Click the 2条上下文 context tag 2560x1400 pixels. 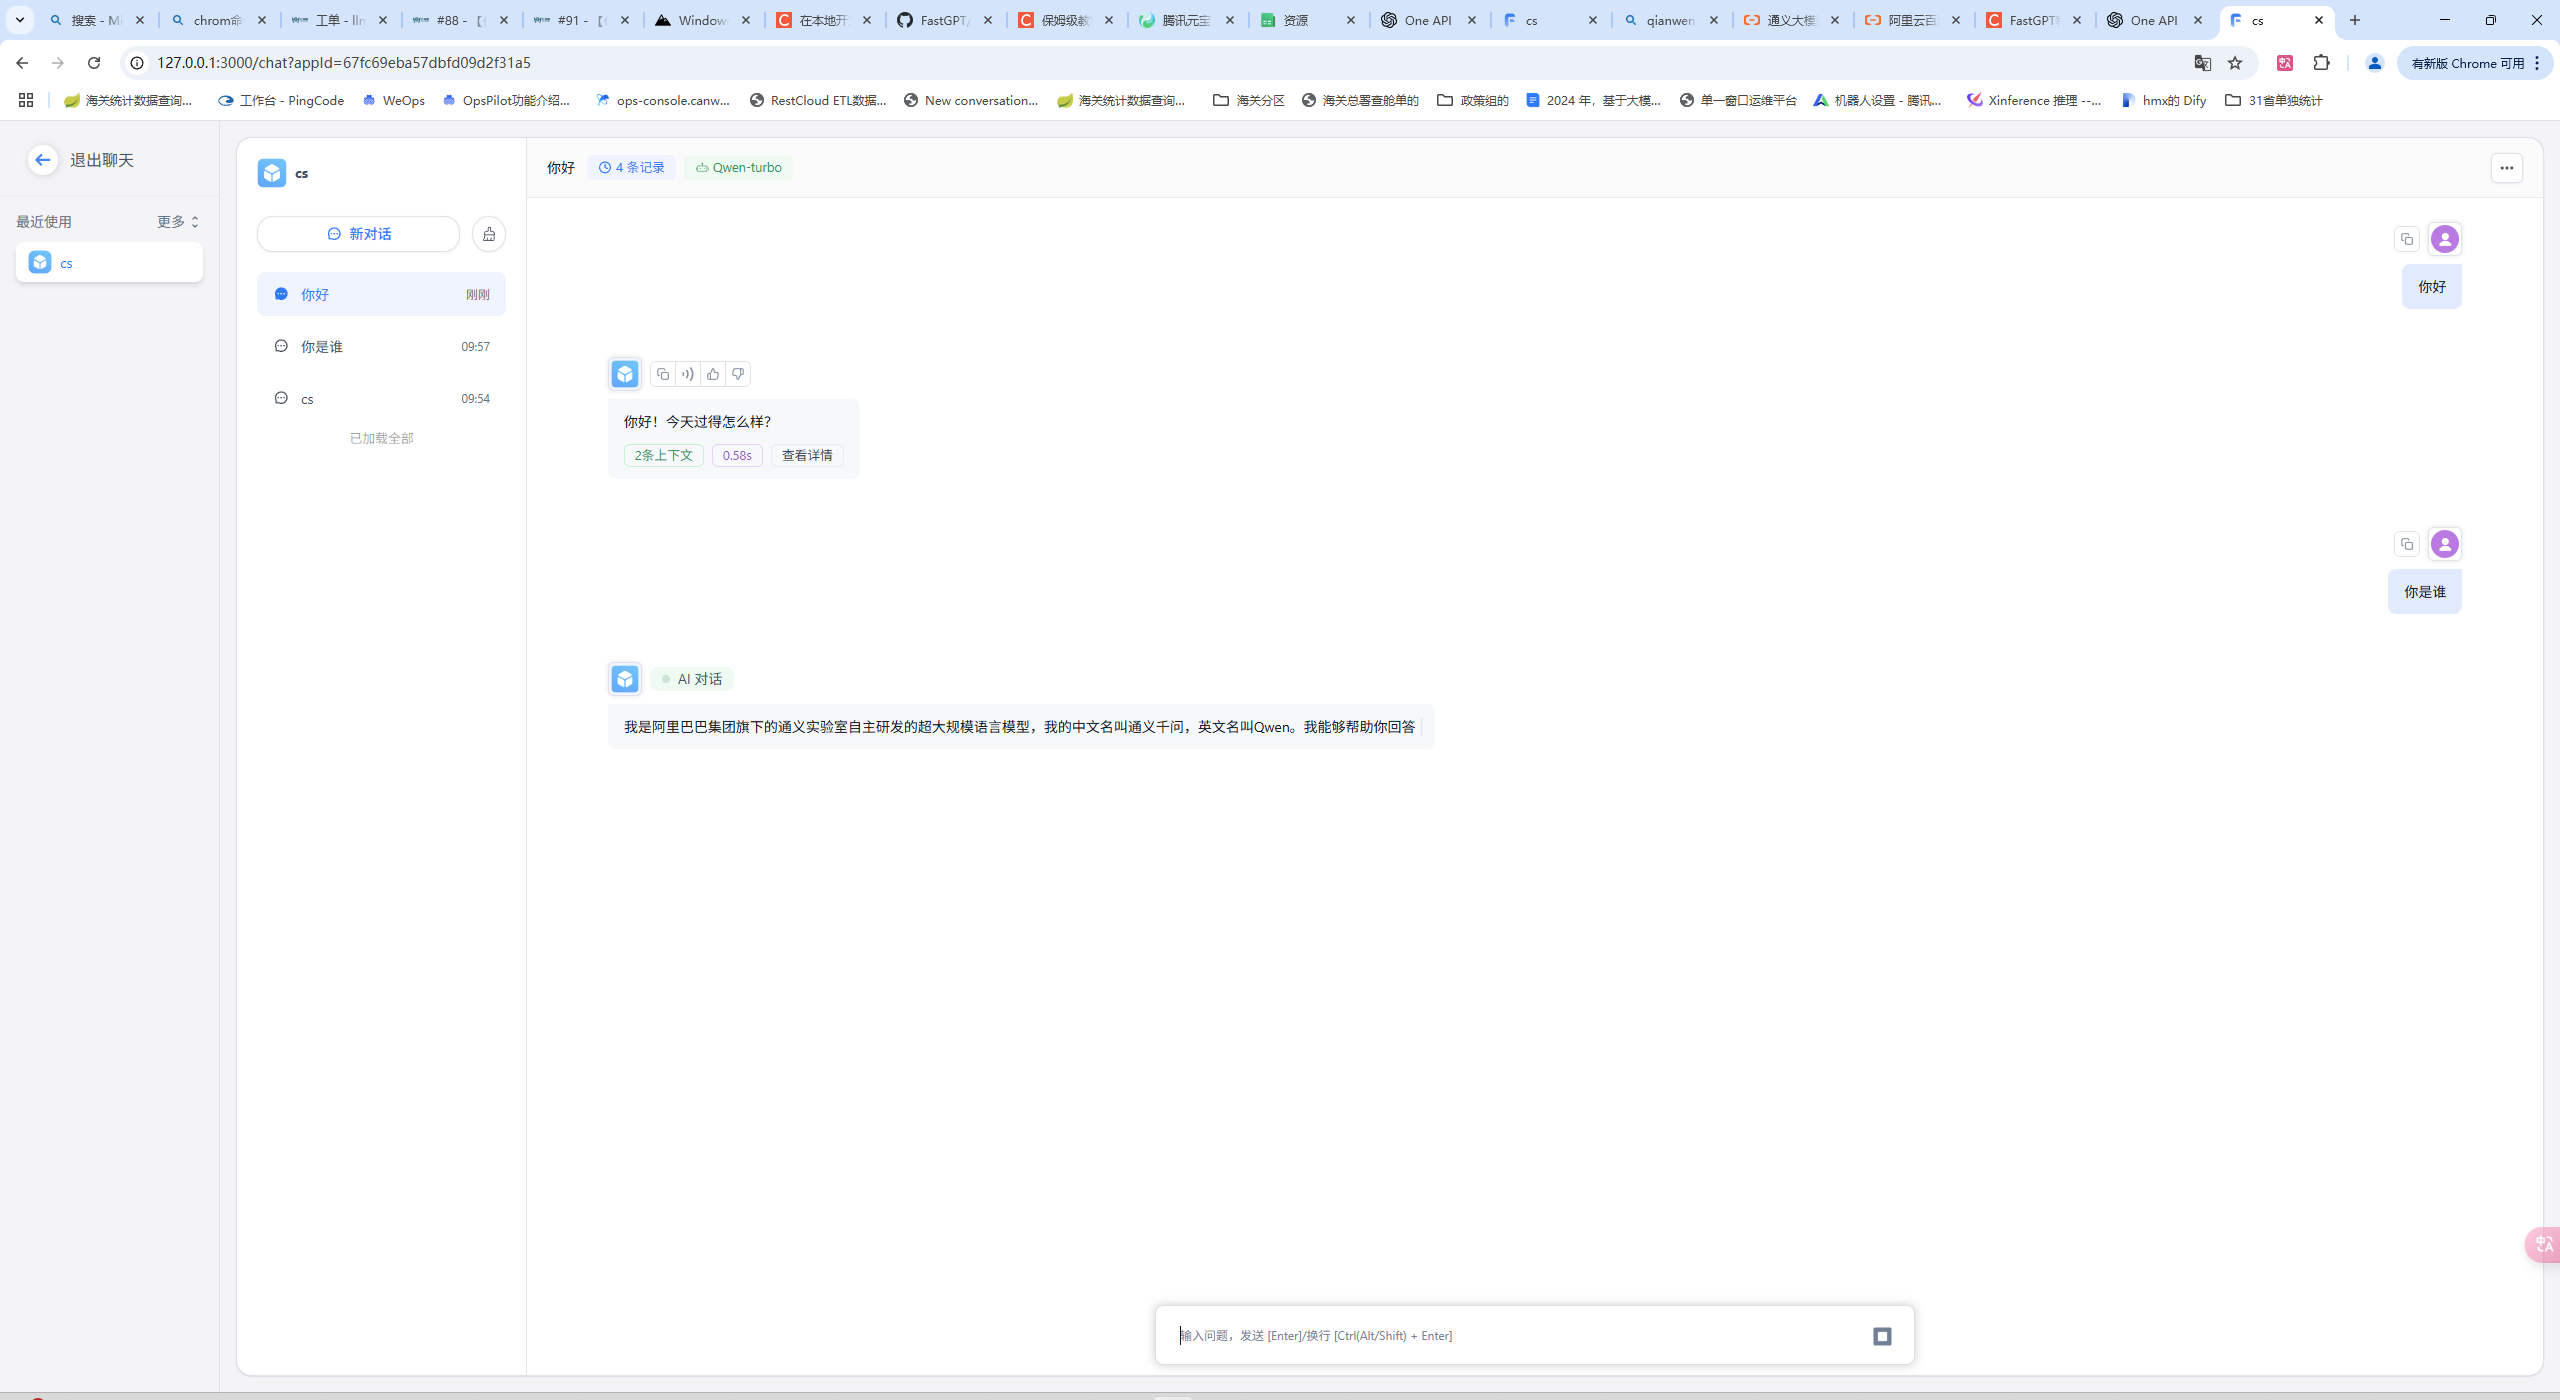tap(663, 456)
